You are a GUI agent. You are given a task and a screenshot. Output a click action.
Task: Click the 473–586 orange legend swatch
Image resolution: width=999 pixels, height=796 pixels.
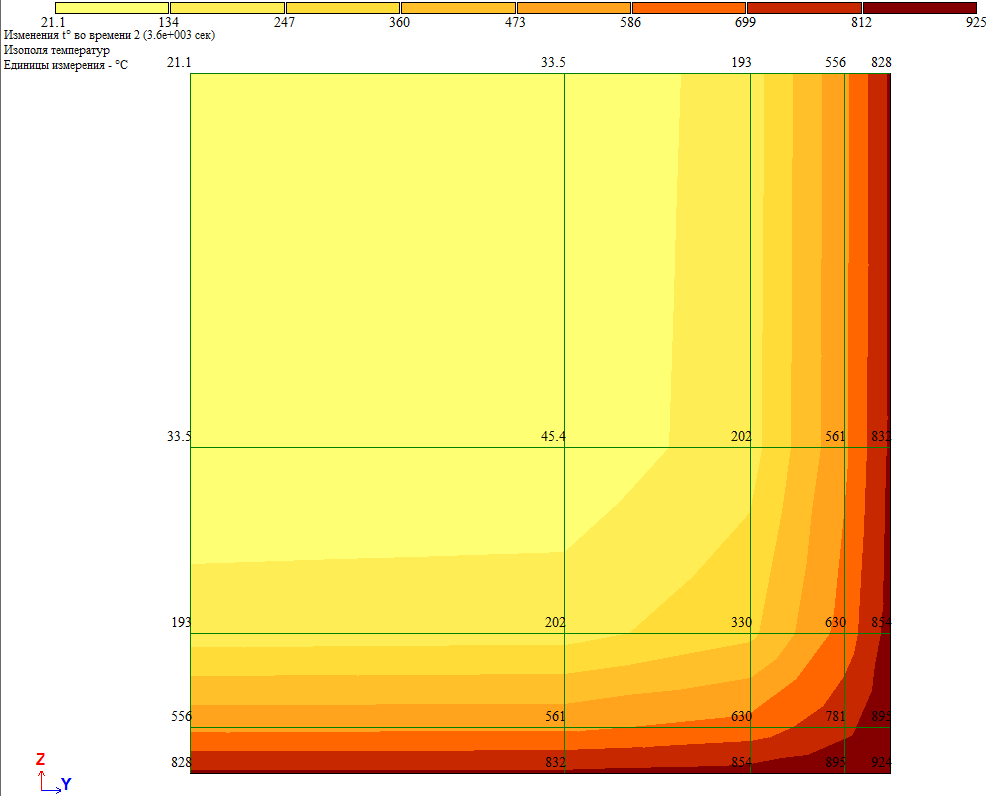(573, 8)
